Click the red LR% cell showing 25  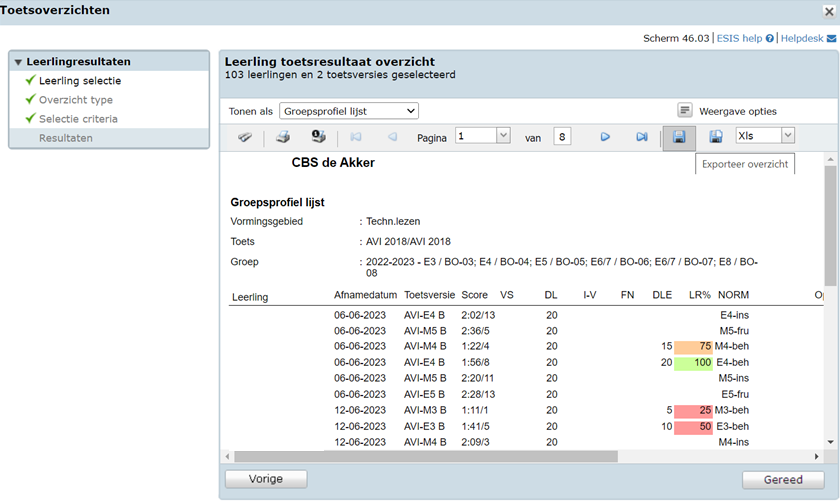693,410
